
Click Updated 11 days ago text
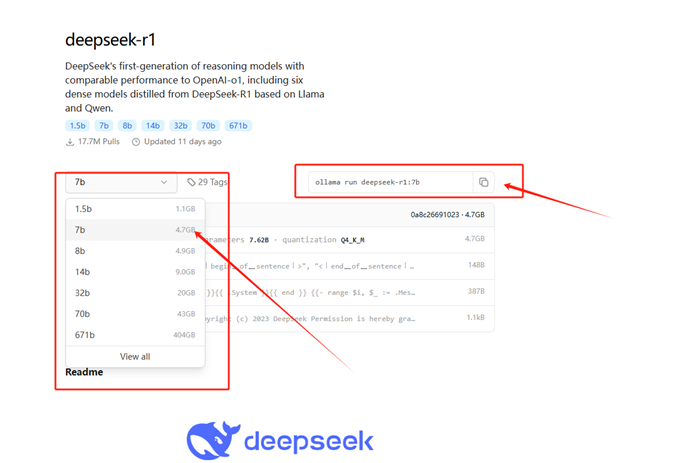[x=183, y=142]
